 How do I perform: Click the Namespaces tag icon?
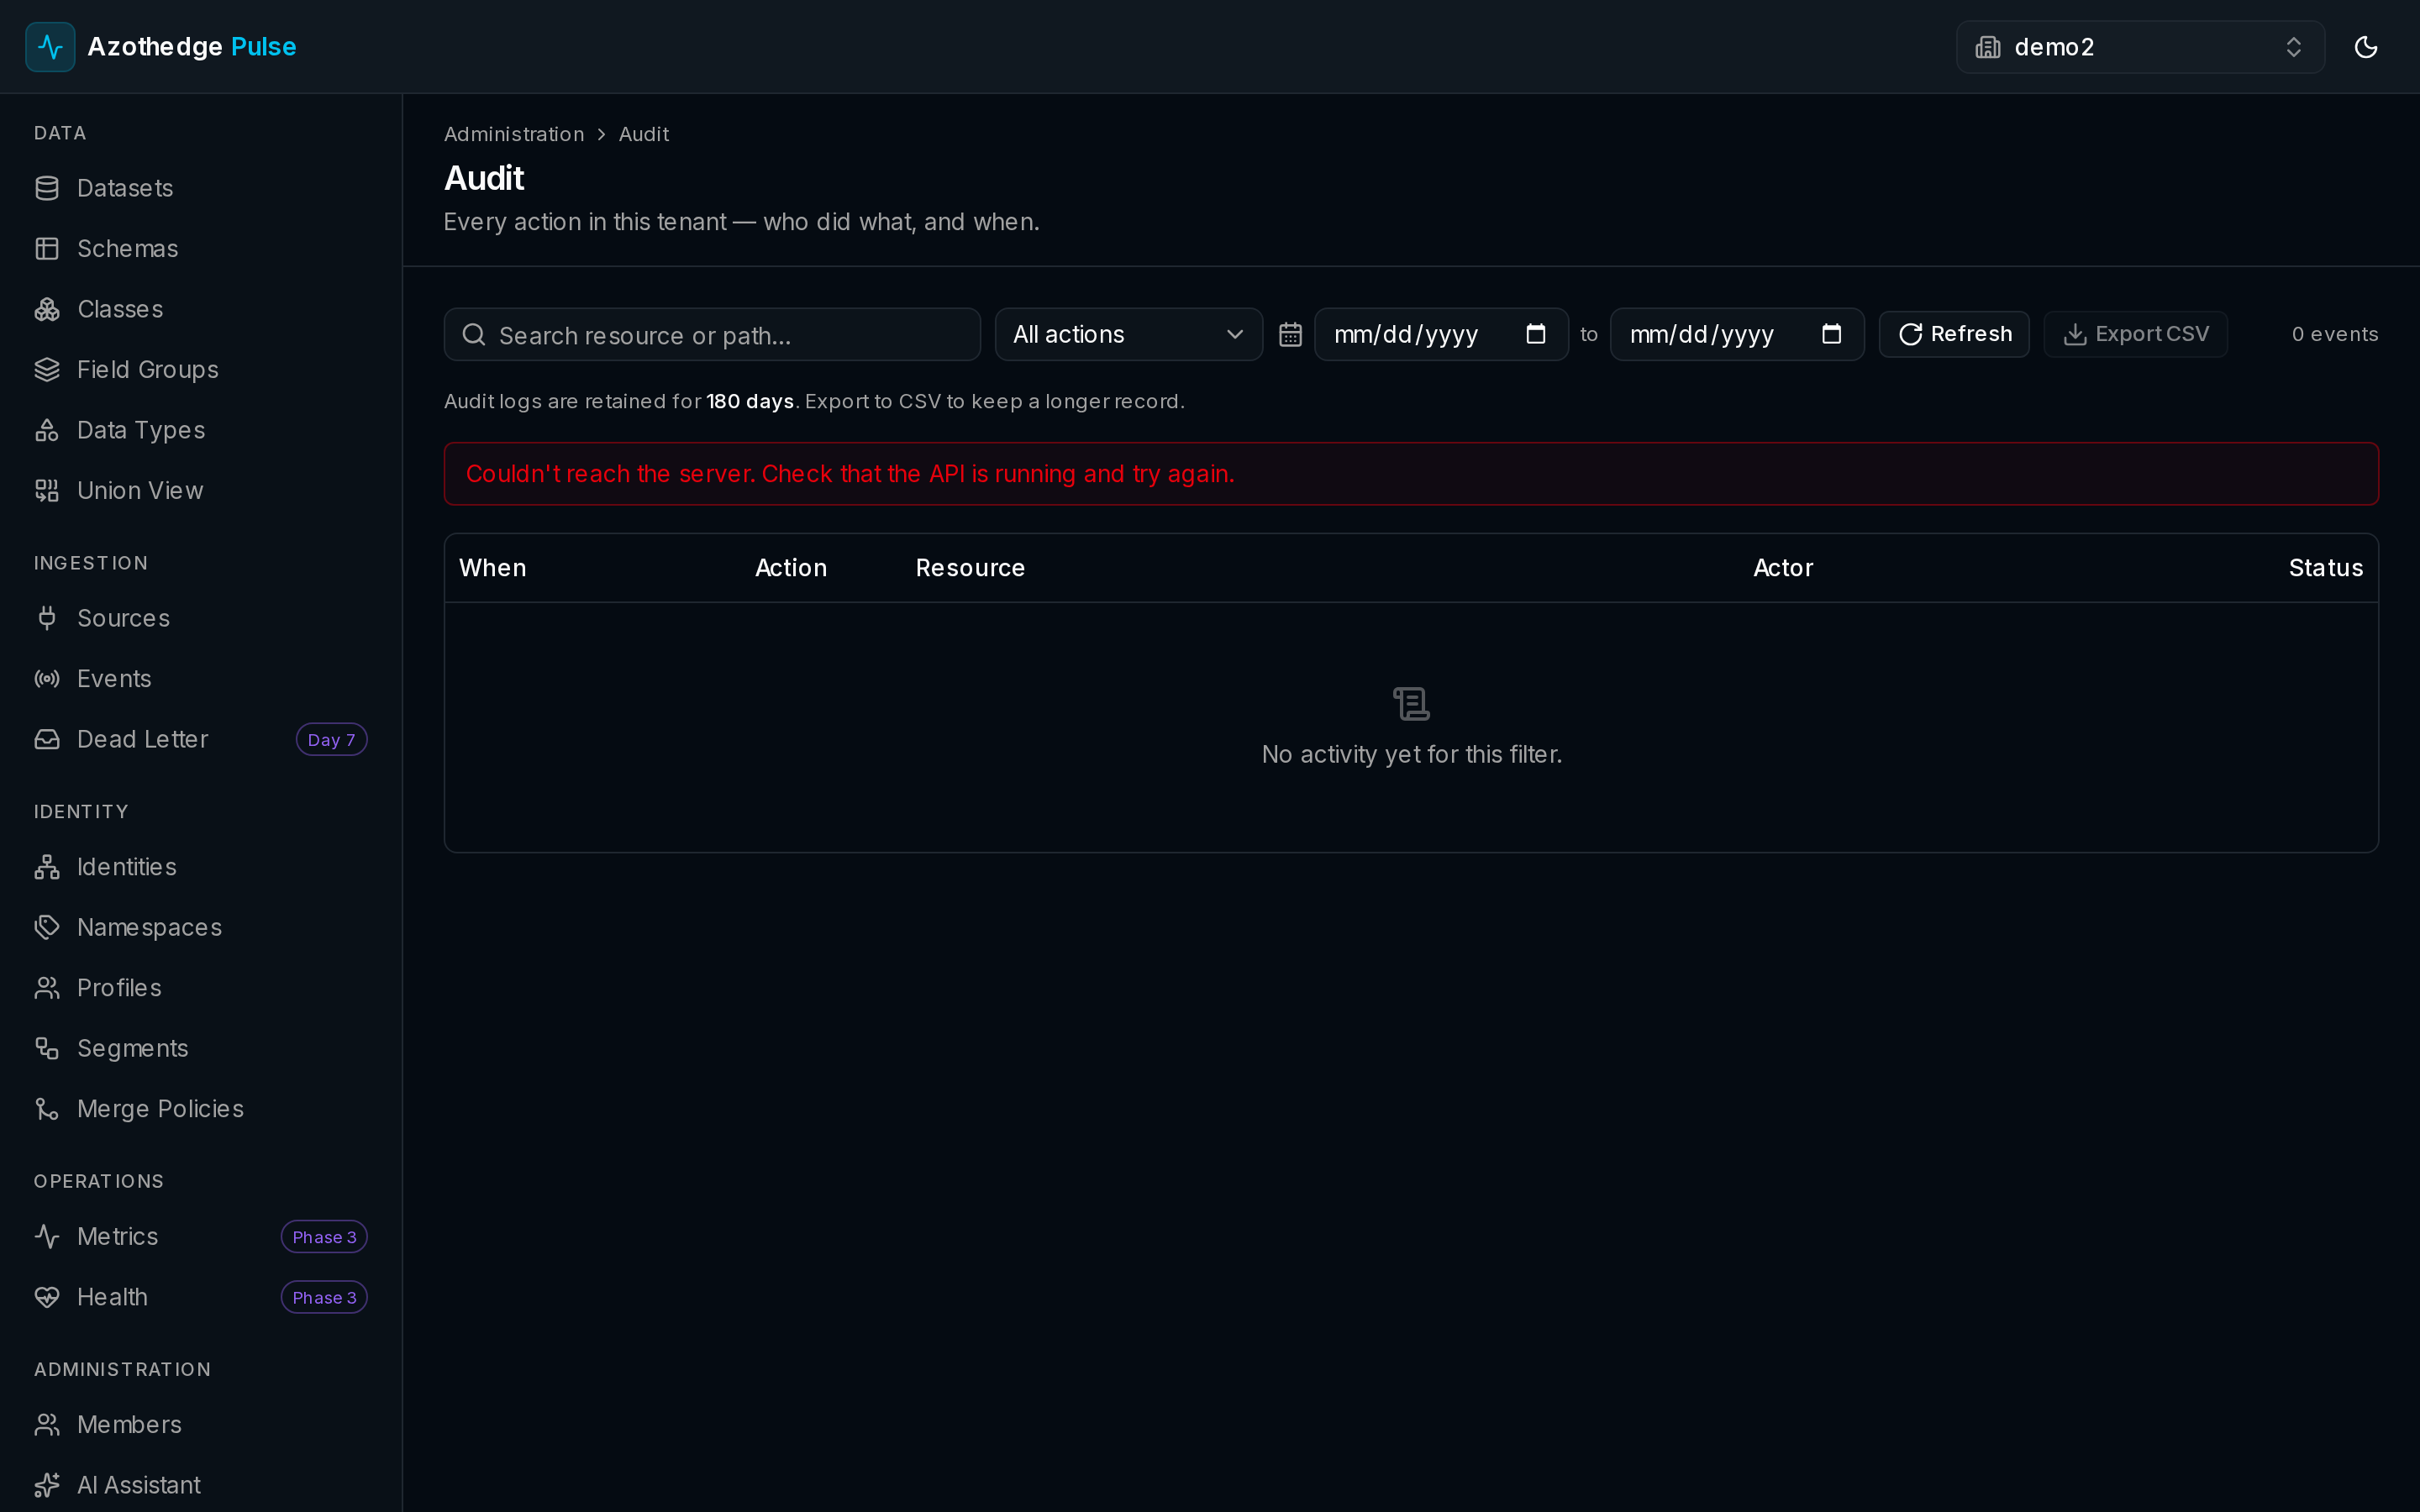pyautogui.click(x=47, y=927)
